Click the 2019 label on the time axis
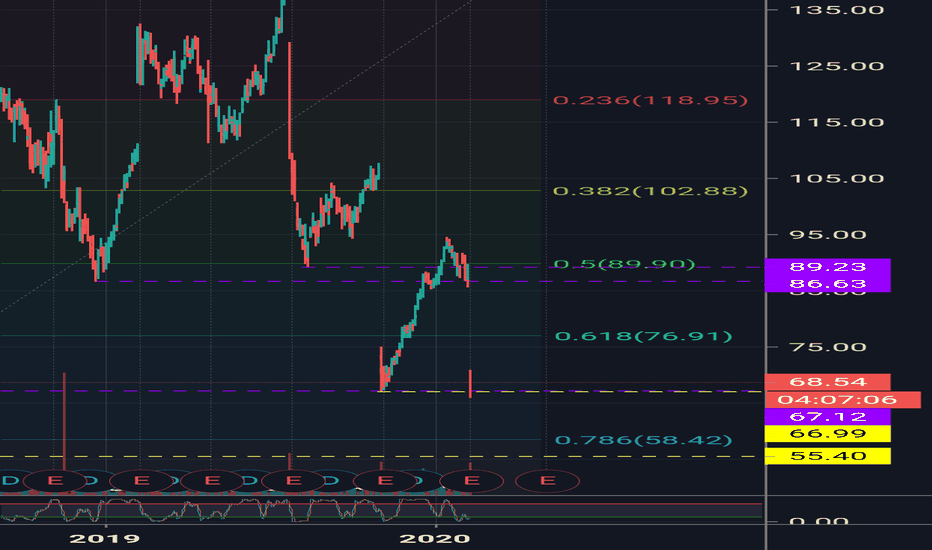932x550 pixels. click(105, 539)
